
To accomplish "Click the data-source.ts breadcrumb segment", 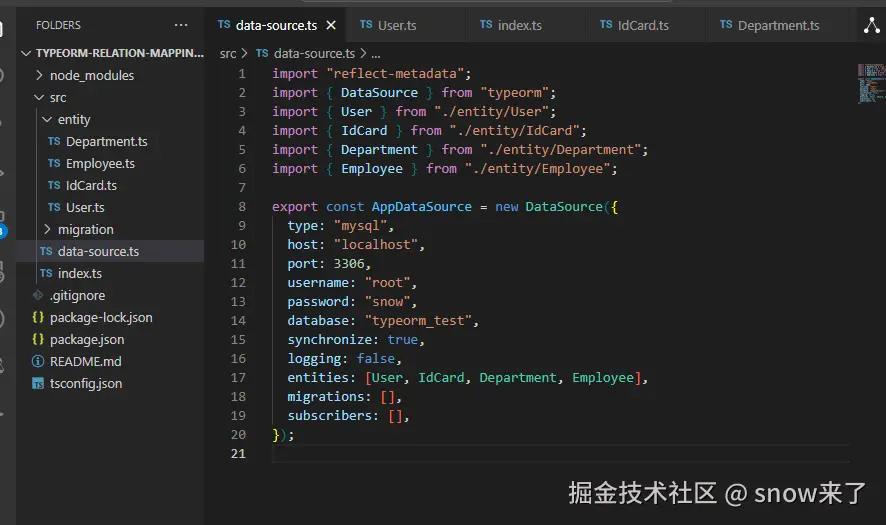I will point(314,54).
